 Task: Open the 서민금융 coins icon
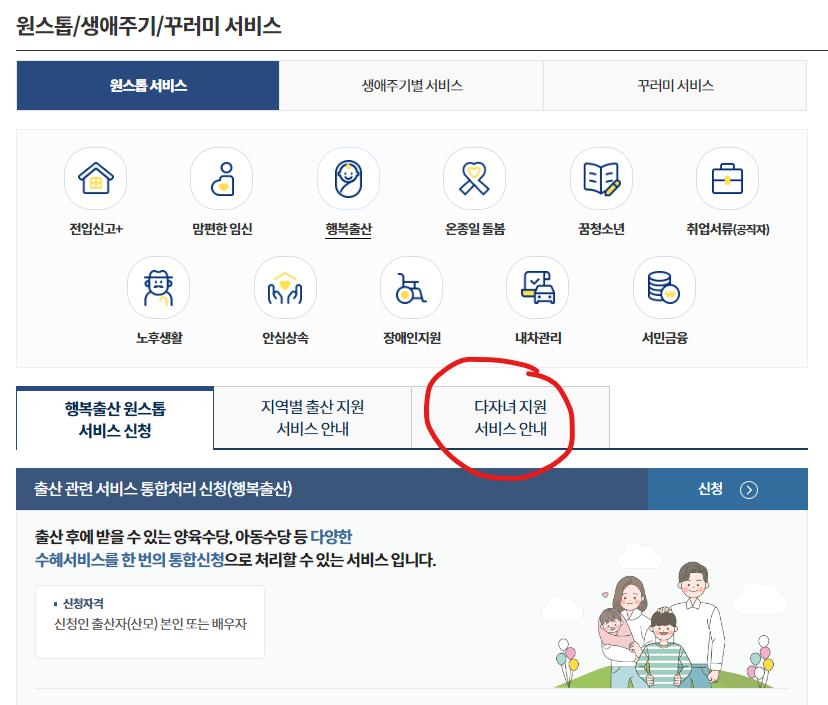664,288
